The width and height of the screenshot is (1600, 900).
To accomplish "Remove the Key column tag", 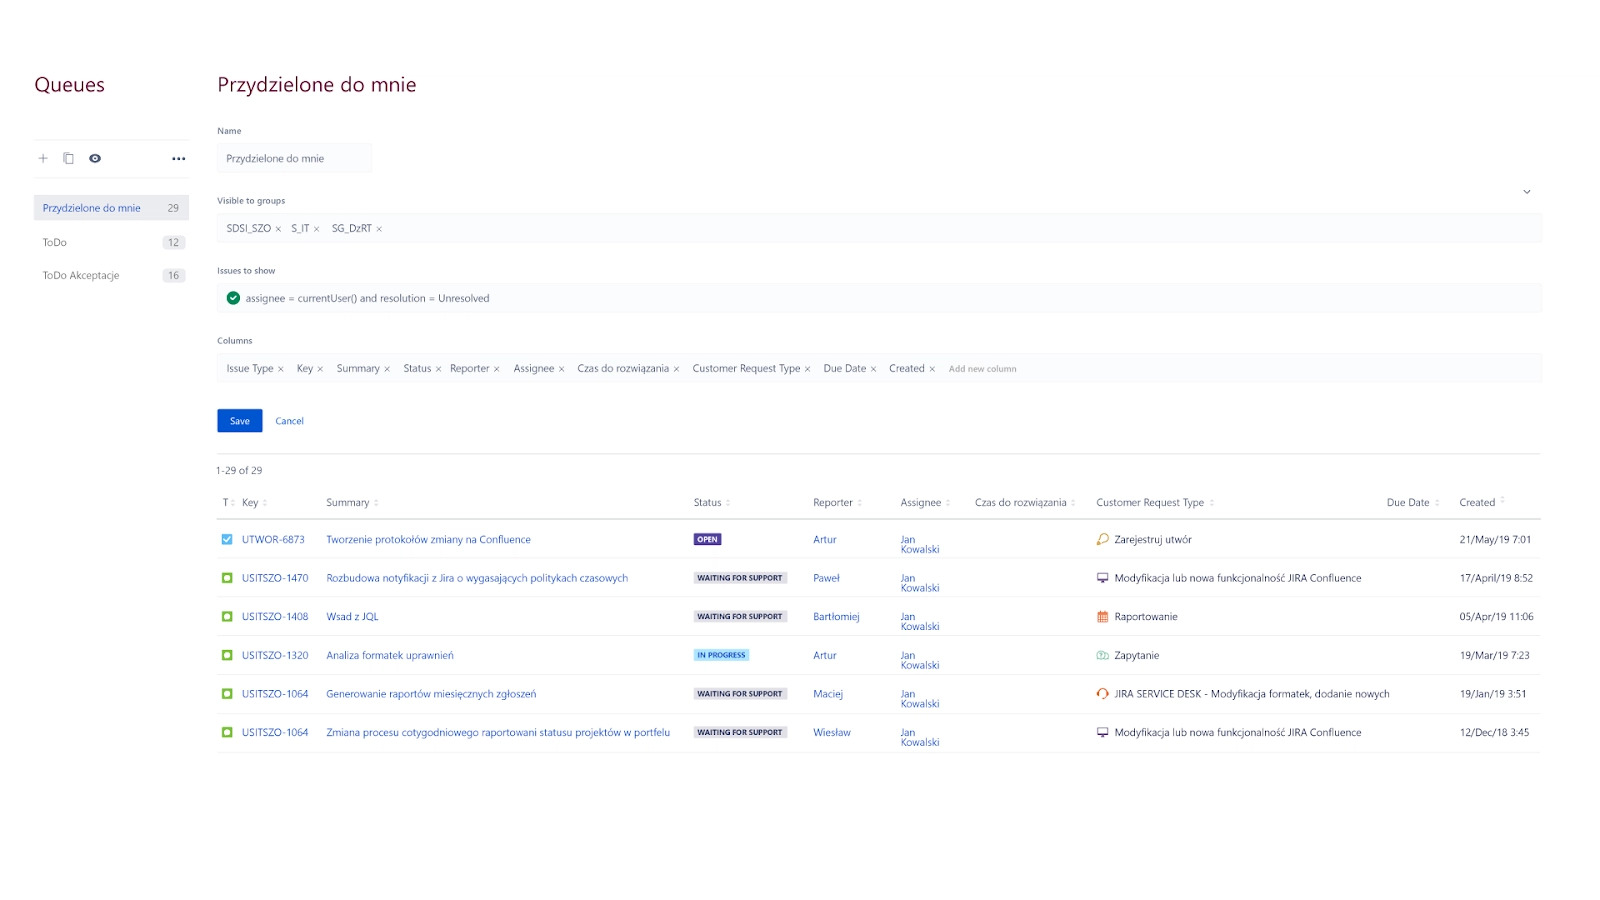I will (320, 369).
